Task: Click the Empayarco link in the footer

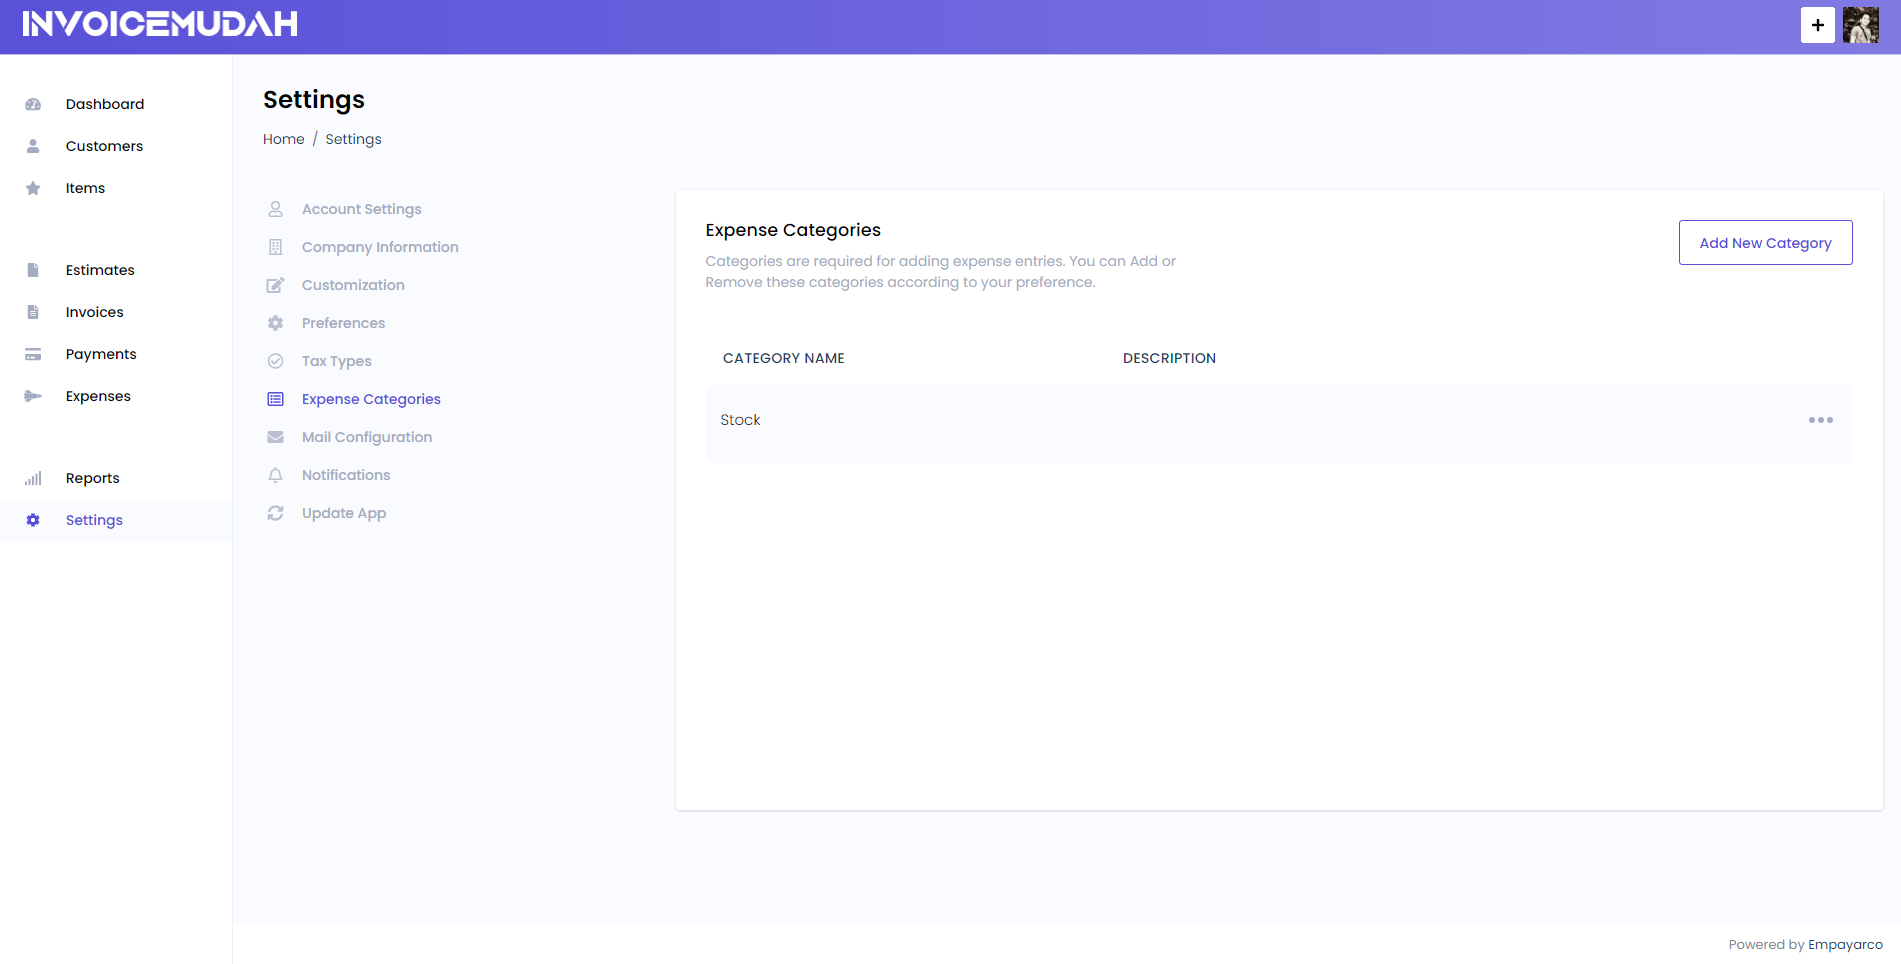Action: pos(1845,944)
